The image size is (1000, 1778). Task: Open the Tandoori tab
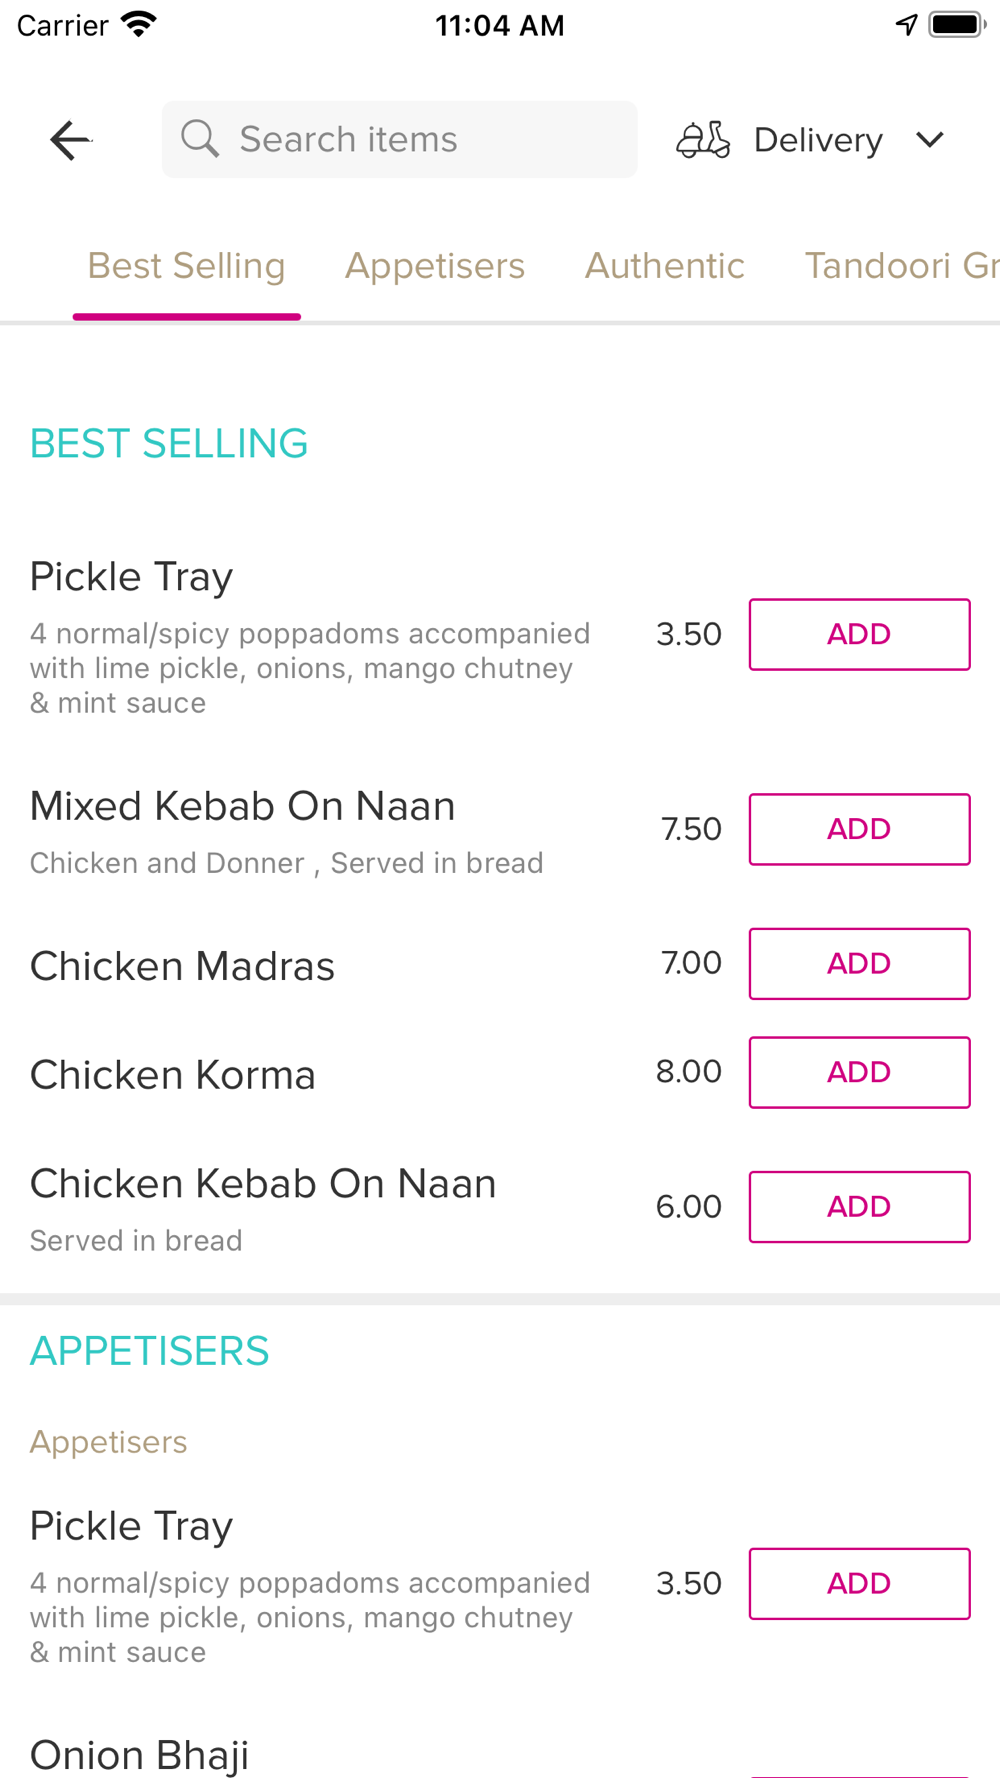pos(900,266)
